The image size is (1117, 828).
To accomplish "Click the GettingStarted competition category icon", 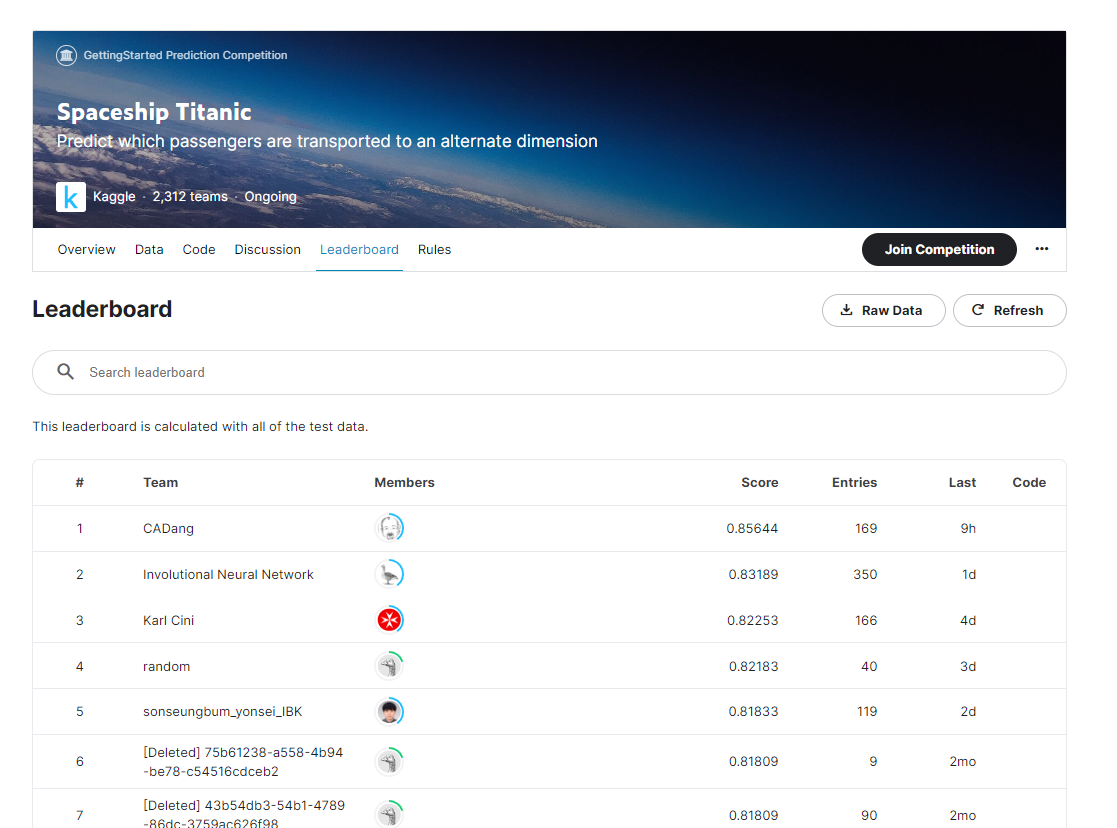I will point(66,55).
